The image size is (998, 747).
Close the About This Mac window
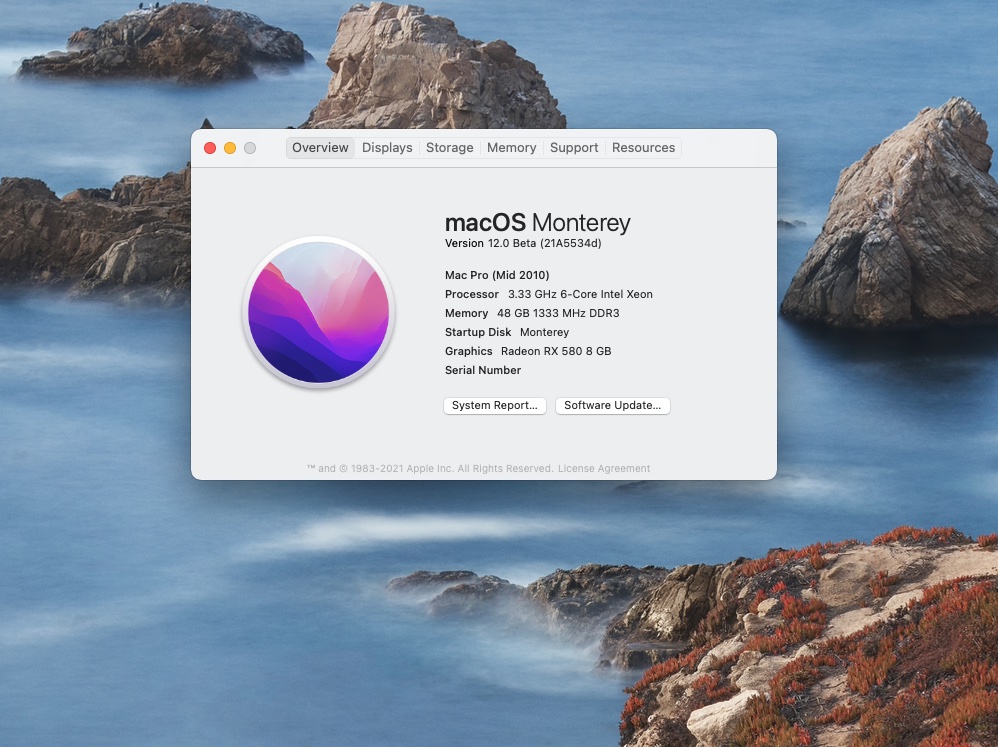[210, 148]
